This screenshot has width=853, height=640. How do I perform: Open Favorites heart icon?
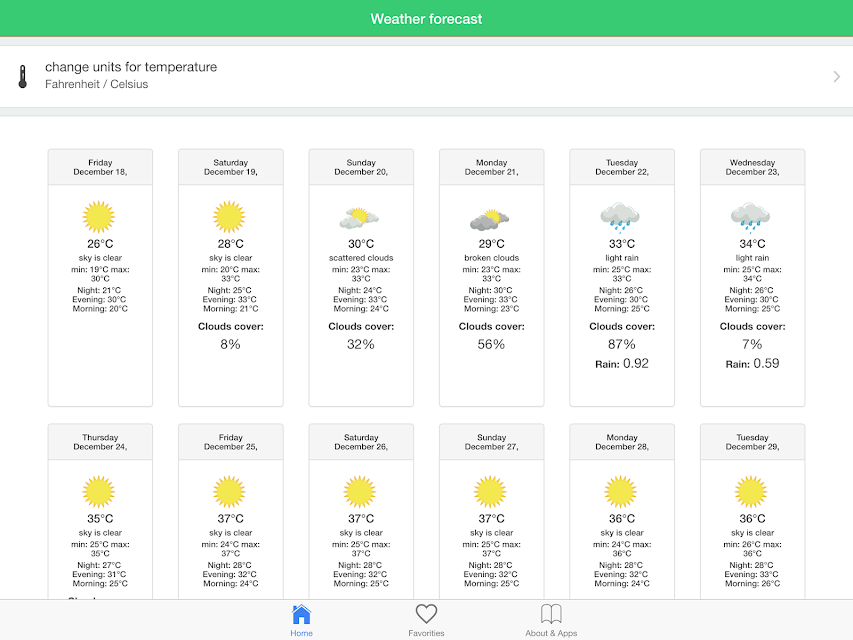[426, 614]
